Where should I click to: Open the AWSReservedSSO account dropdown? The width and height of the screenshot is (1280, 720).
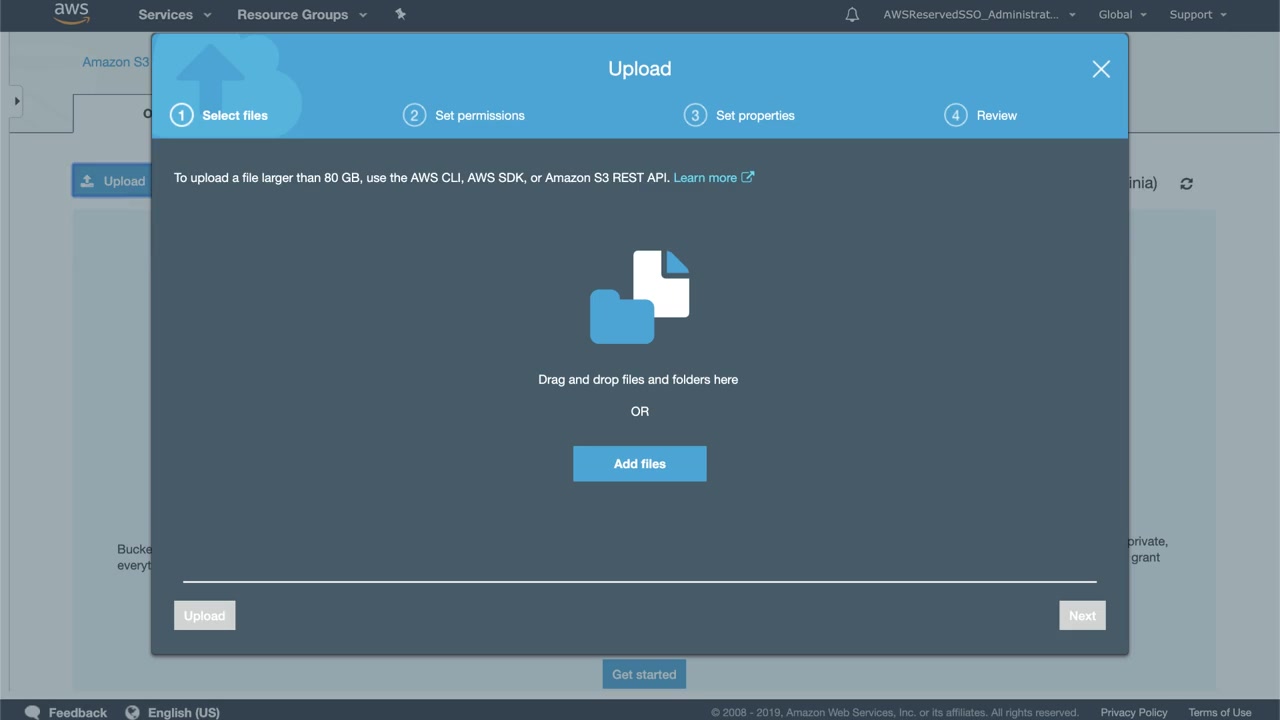979,15
